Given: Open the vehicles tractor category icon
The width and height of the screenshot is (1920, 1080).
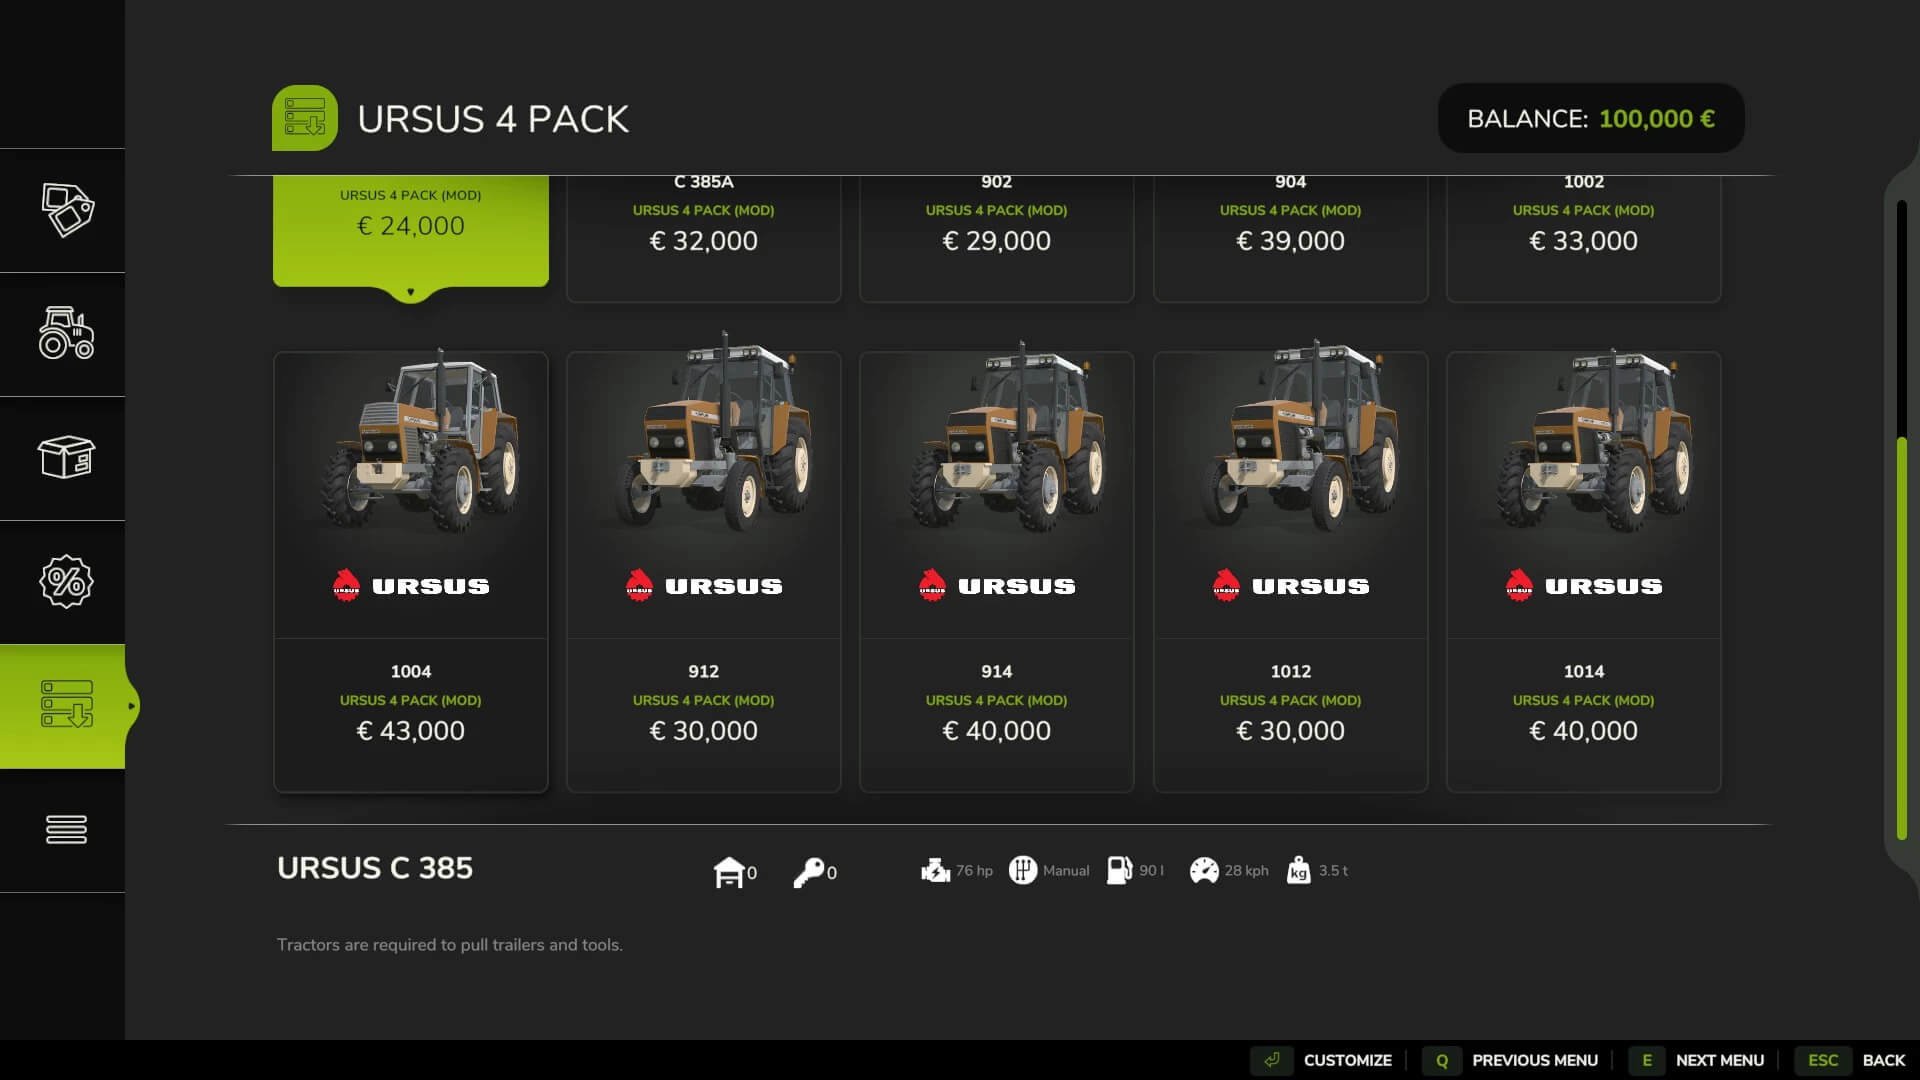Looking at the screenshot, I should [66, 334].
